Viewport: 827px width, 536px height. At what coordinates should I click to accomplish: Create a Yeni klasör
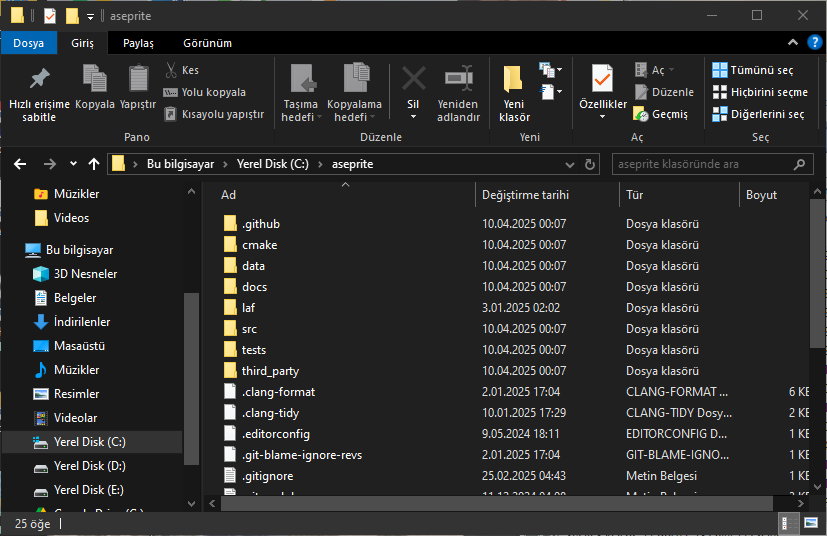coord(514,93)
